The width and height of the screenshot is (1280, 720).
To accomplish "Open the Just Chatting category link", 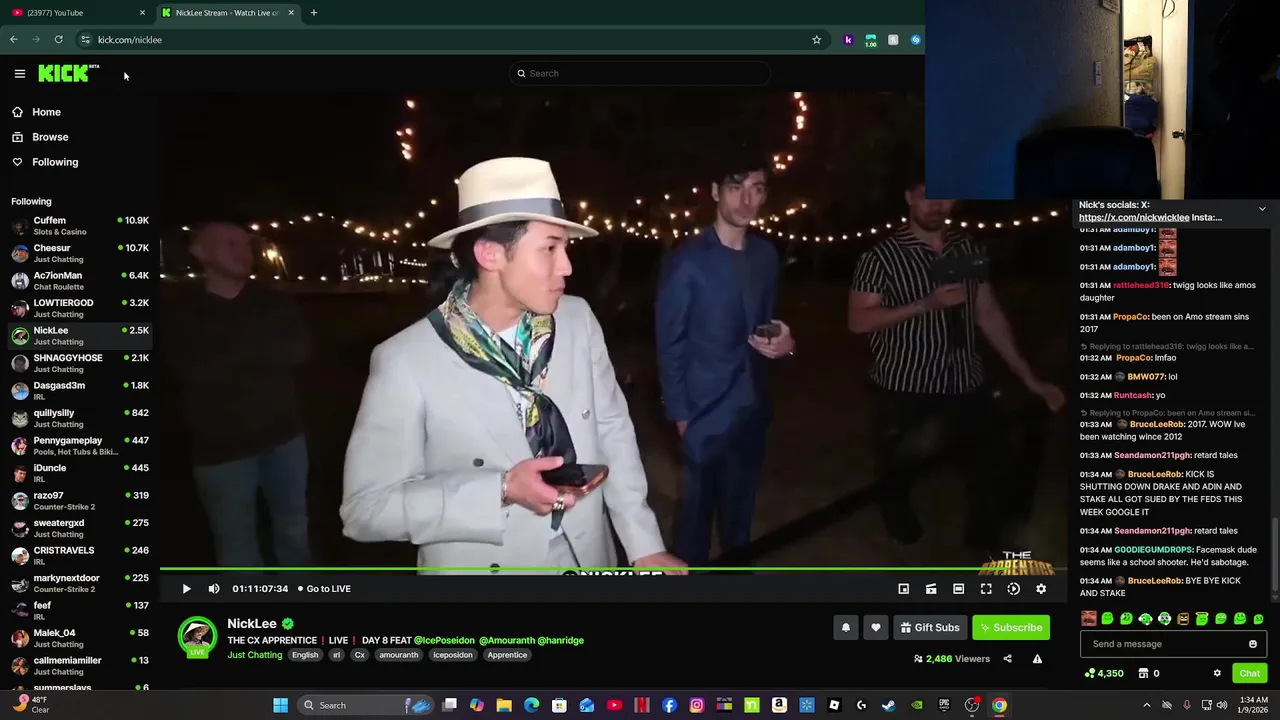I will [254, 655].
